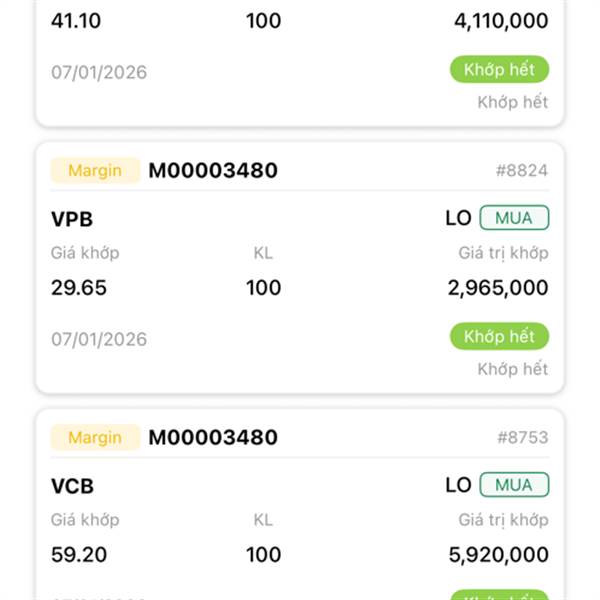
Task: Tap the matched price 59.20
Action: tap(79, 555)
